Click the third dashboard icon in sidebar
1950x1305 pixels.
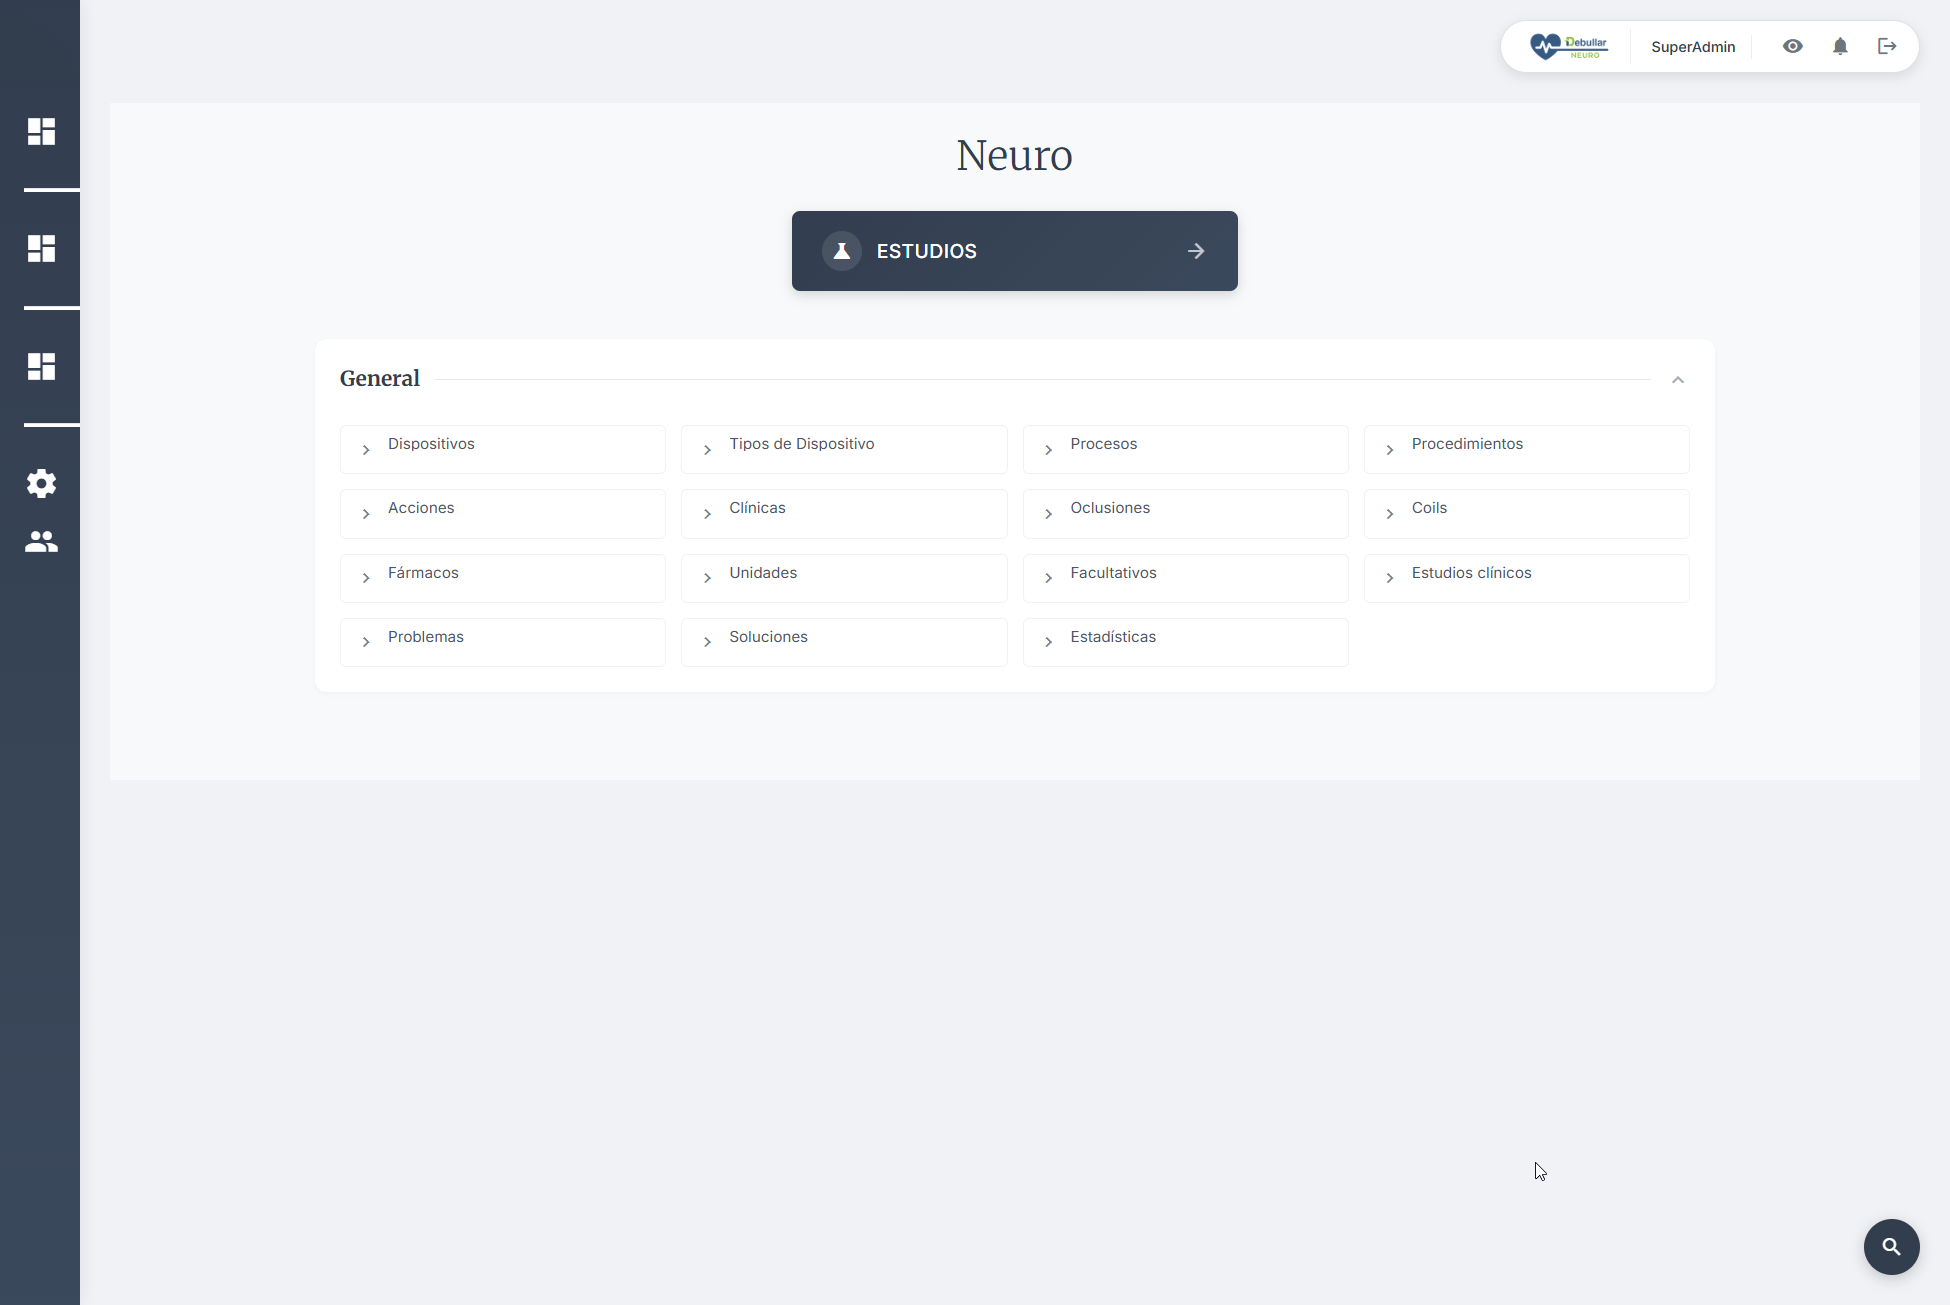point(41,367)
